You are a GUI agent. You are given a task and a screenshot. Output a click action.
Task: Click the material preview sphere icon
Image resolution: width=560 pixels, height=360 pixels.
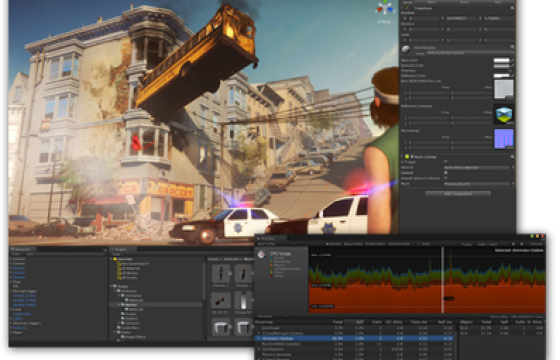[x=406, y=49]
